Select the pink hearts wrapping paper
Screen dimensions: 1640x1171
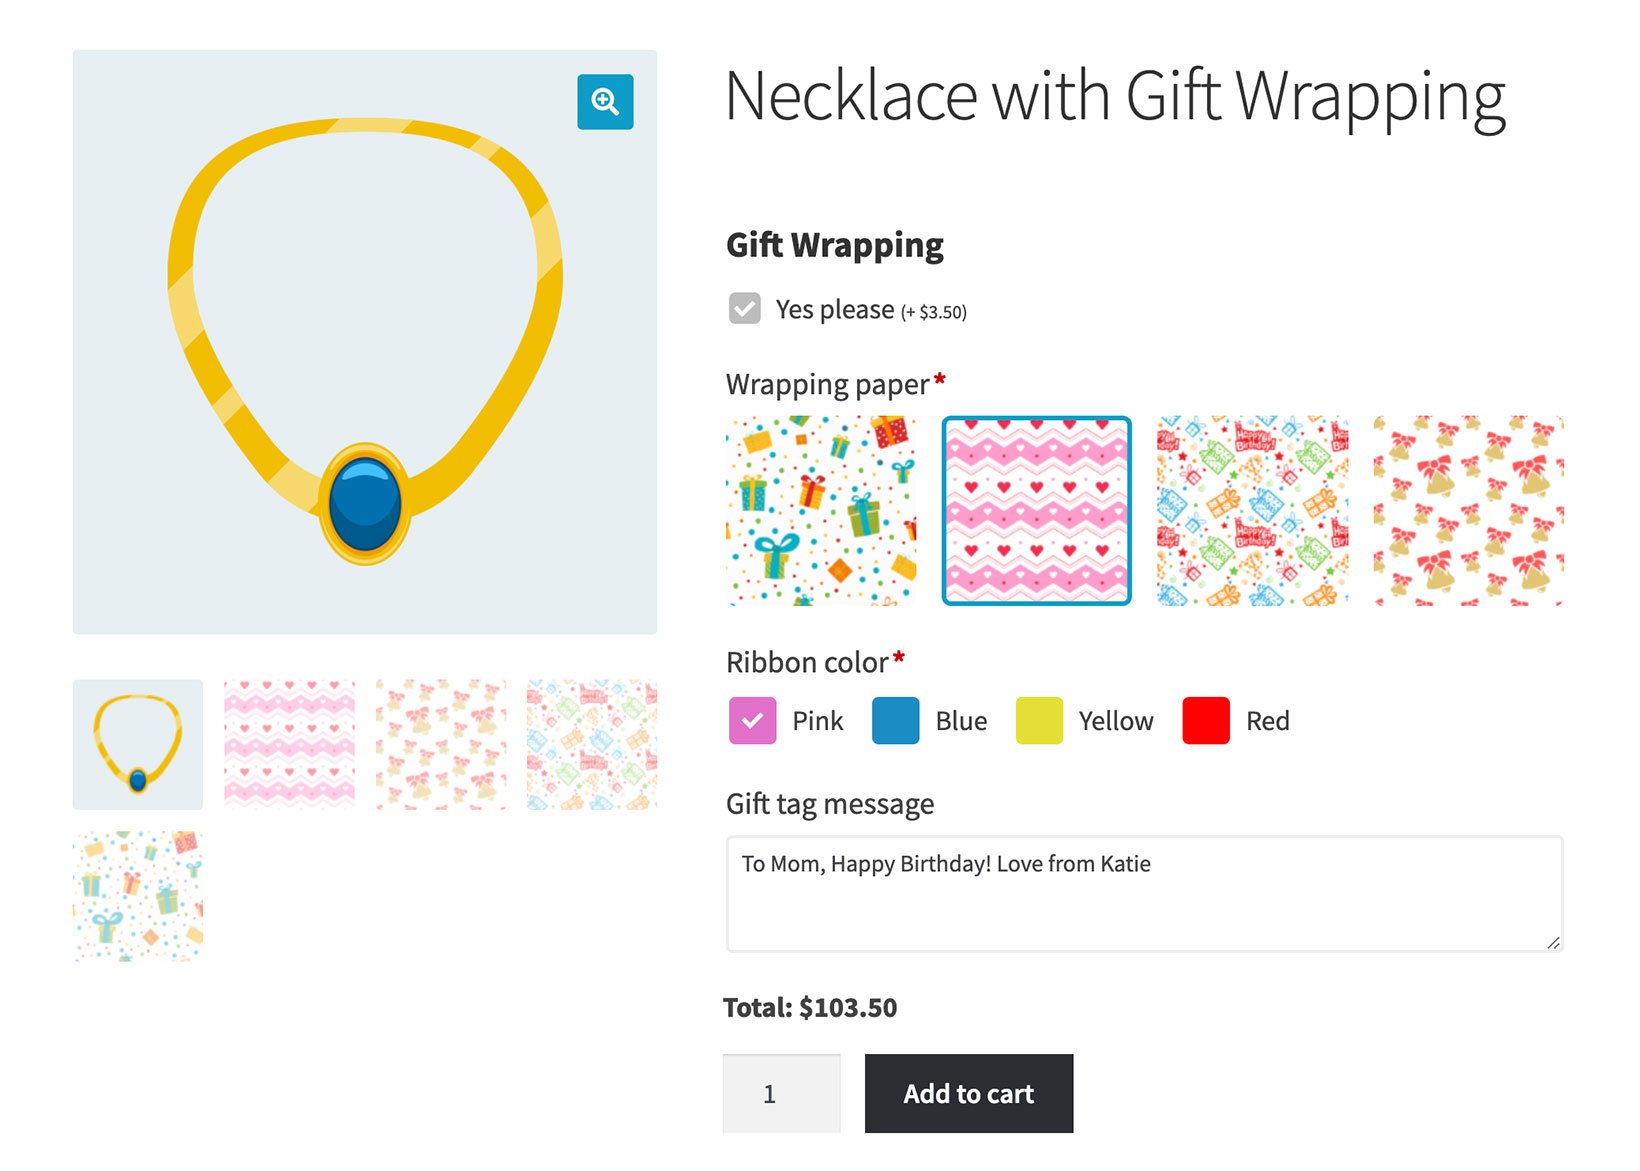coord(1037,510)
